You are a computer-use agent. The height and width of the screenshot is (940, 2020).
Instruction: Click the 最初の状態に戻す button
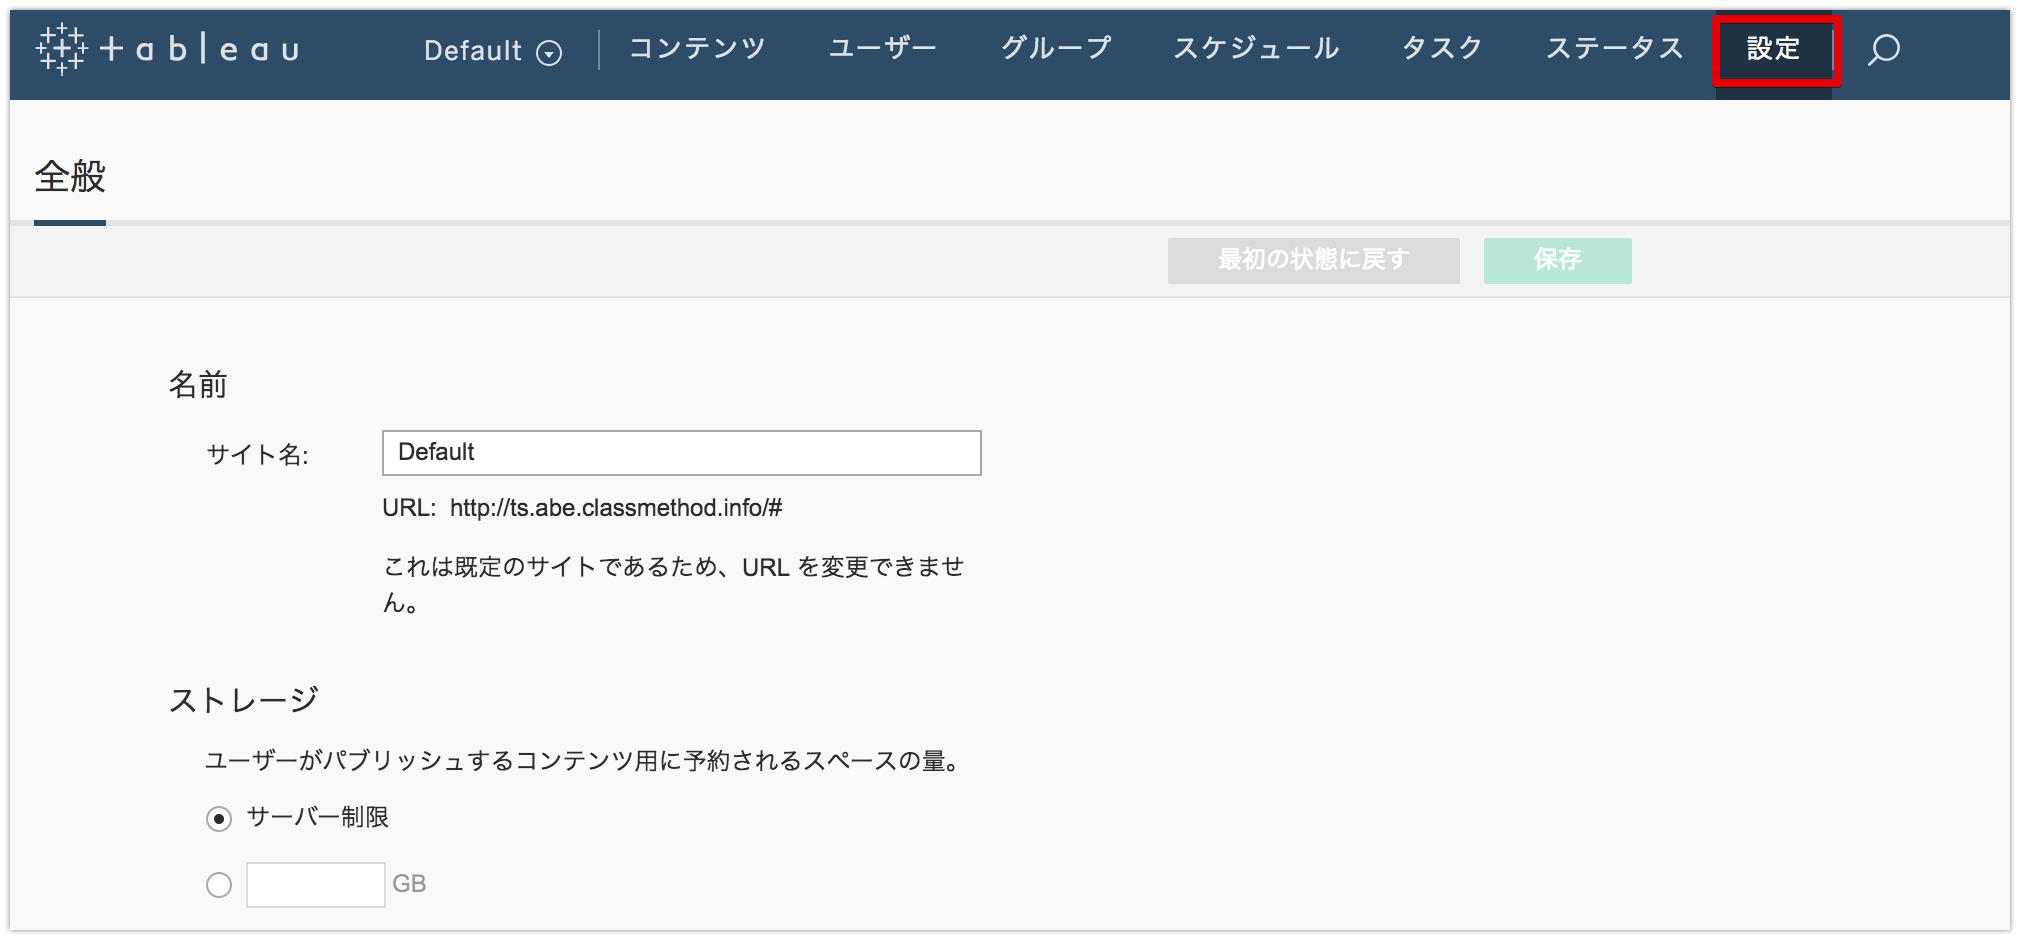tap(1312, 260)
